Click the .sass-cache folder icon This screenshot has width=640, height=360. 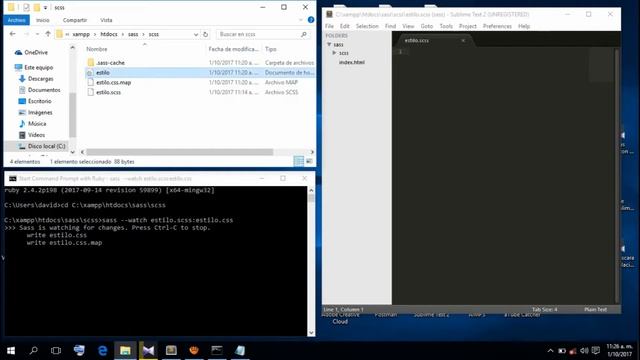[91, 62]
